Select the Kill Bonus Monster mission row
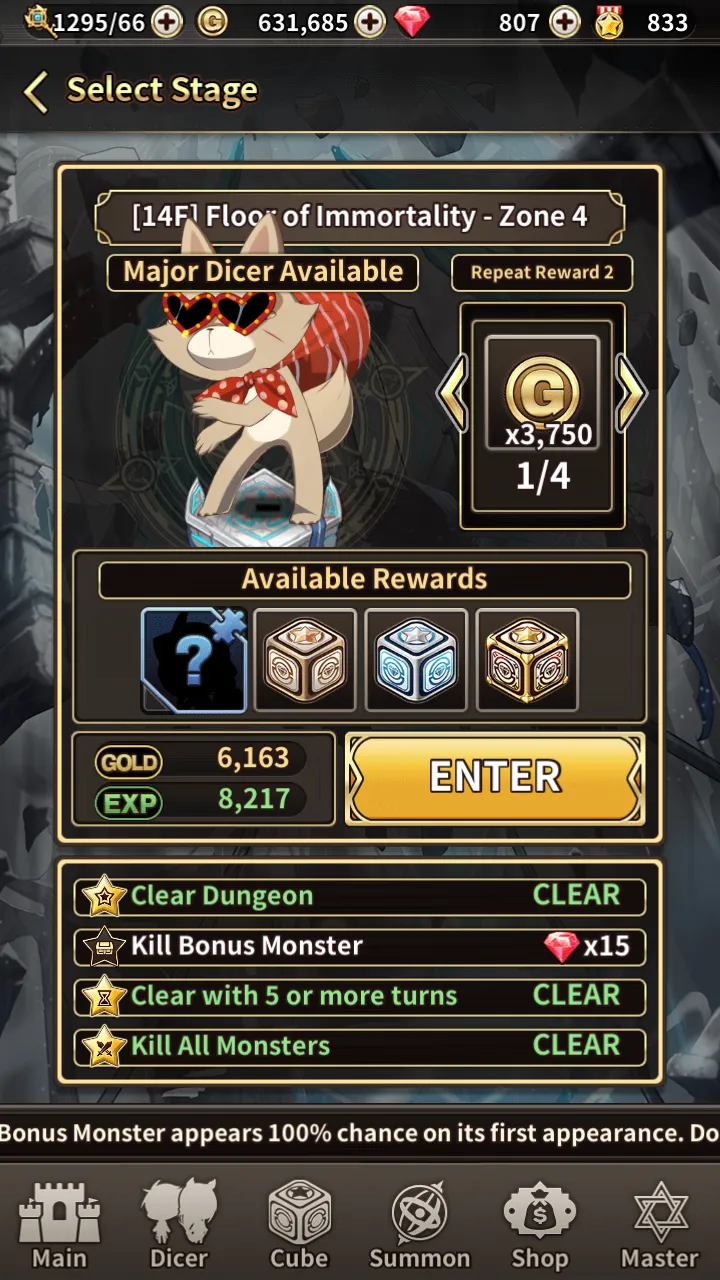 360,946
